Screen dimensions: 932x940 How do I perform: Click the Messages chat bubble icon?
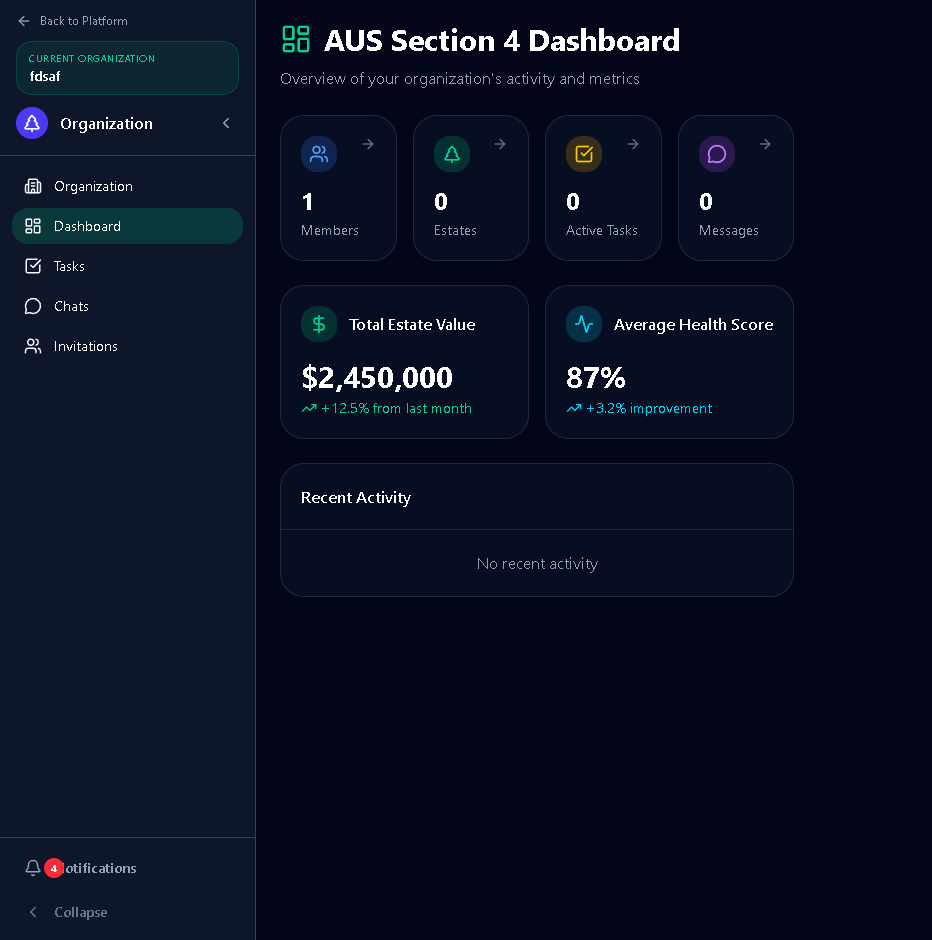(x=717, y=154)
